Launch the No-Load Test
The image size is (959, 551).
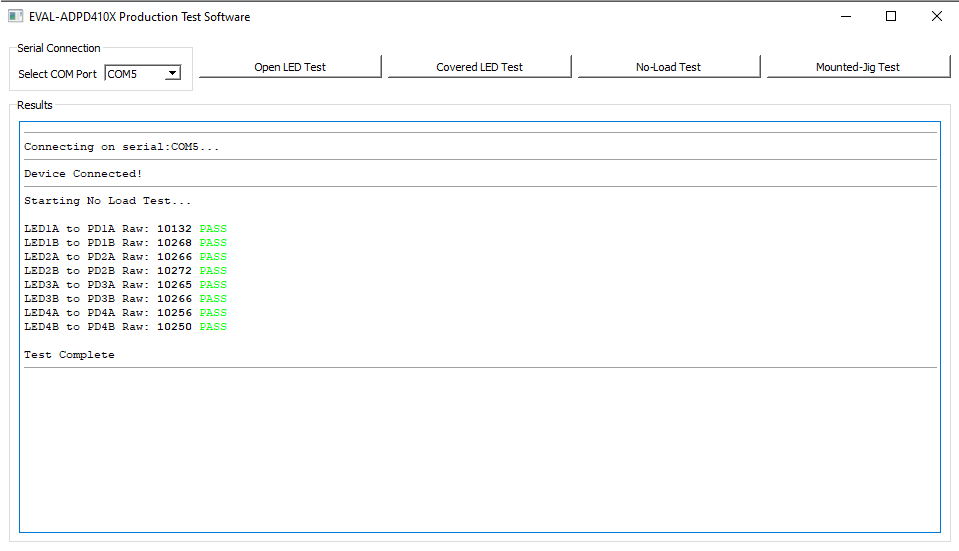pyautogui.click(x=668, y=67)
